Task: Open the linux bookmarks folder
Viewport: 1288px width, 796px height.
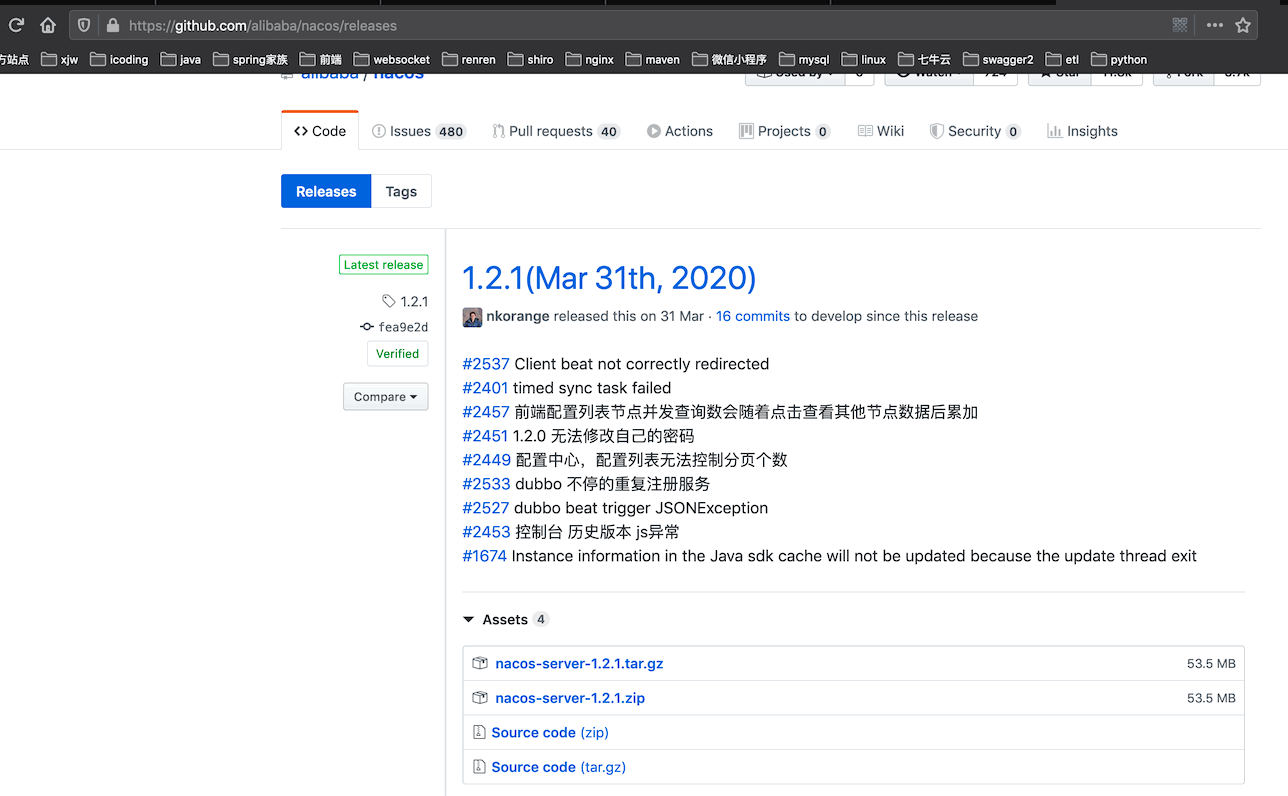Action: [x=864, y=59]
